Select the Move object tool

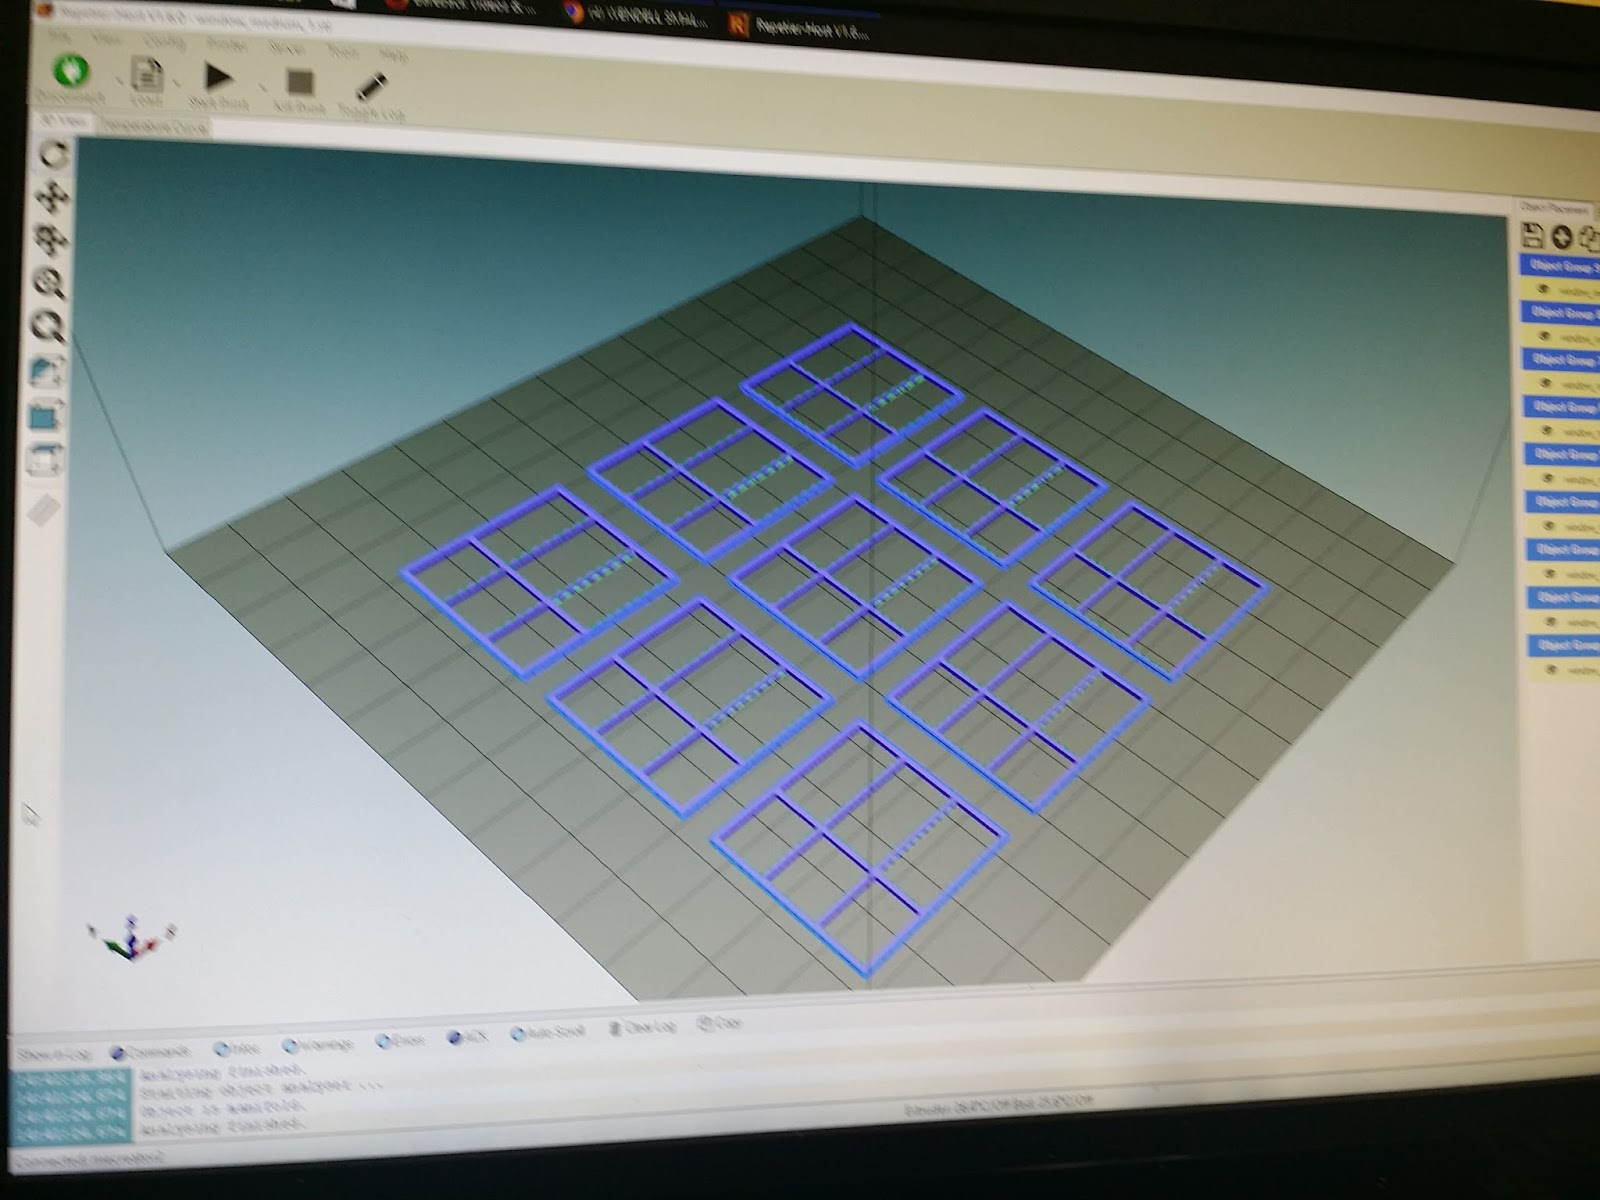[x=52, y=240]
